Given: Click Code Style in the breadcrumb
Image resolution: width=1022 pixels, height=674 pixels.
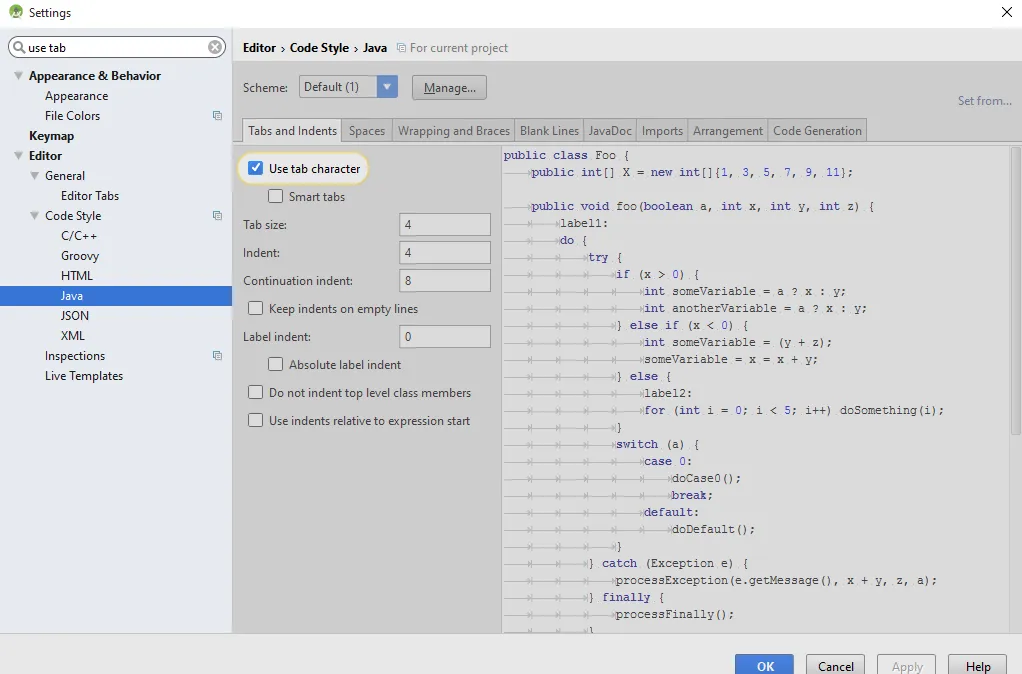Looking at the screenshot, I should click(x=319, y=48).
